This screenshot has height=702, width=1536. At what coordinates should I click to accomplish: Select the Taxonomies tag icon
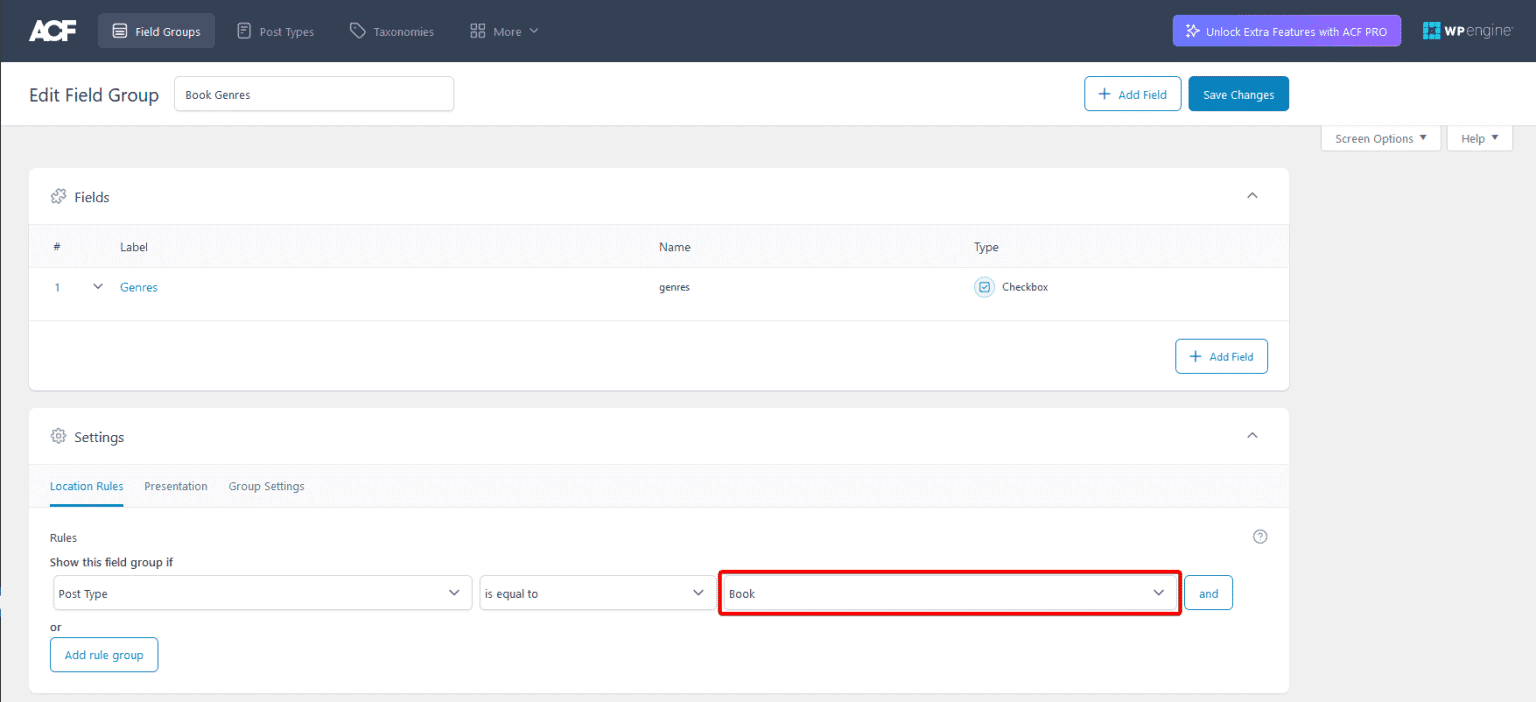357,30
